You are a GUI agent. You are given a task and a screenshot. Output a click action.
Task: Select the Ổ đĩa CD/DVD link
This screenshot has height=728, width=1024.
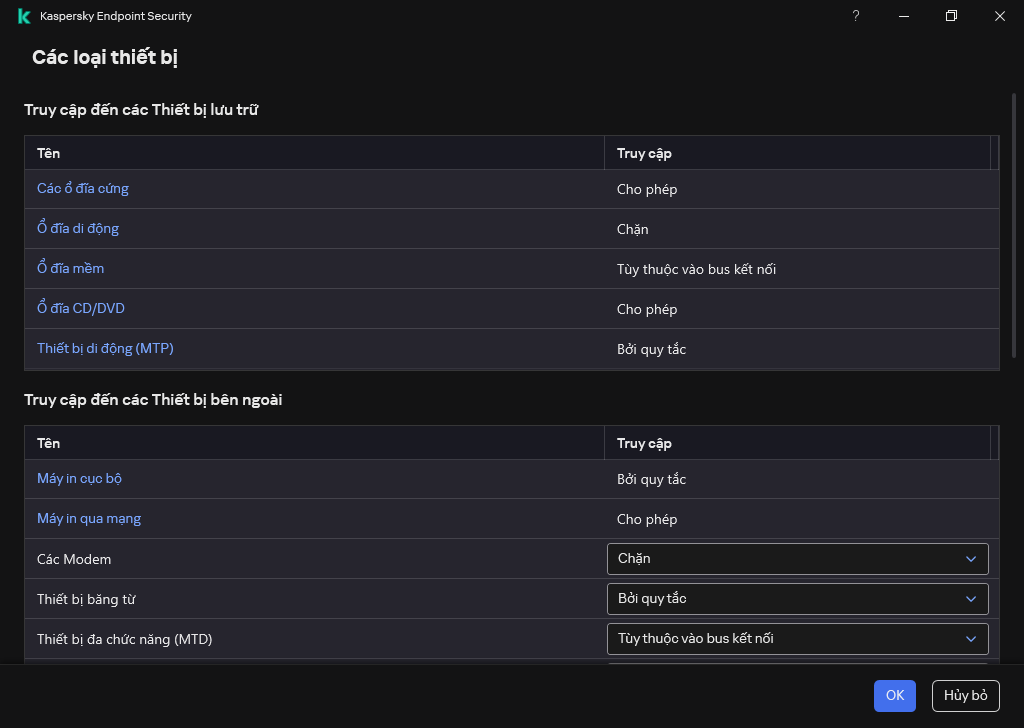coord(81,309)
